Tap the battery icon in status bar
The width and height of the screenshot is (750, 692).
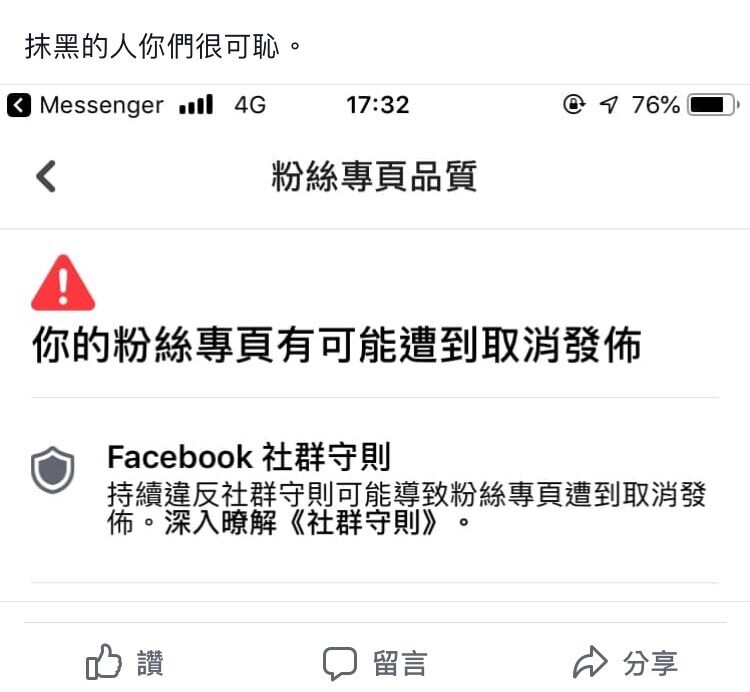[713, 105]
